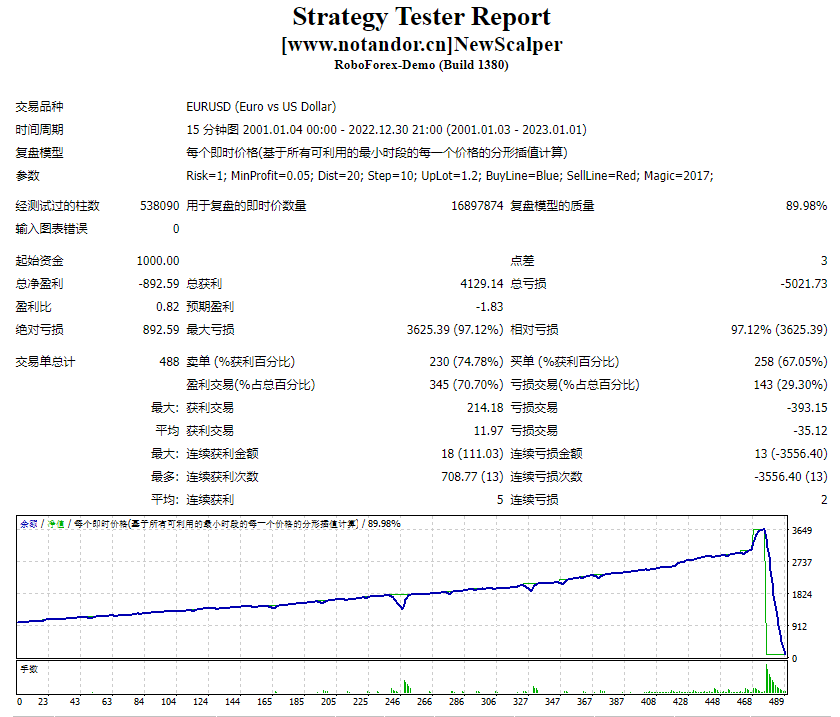Click the 手数 lots panel label
Image resolution: width=840 pixels, height=717 pixels.
coord(29,669)
